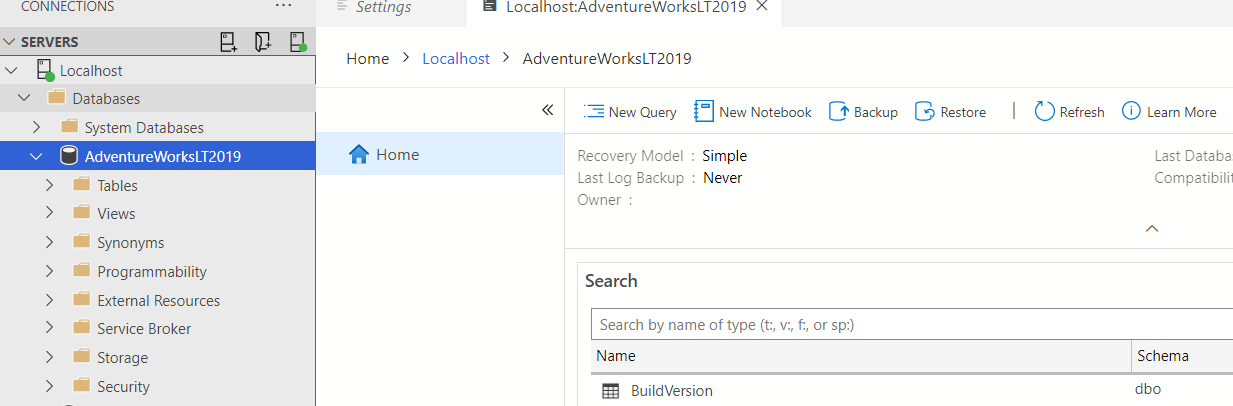1233x406 pixels.
Task: Click the External Resources folder icon
Action: (x=82, y=300)
